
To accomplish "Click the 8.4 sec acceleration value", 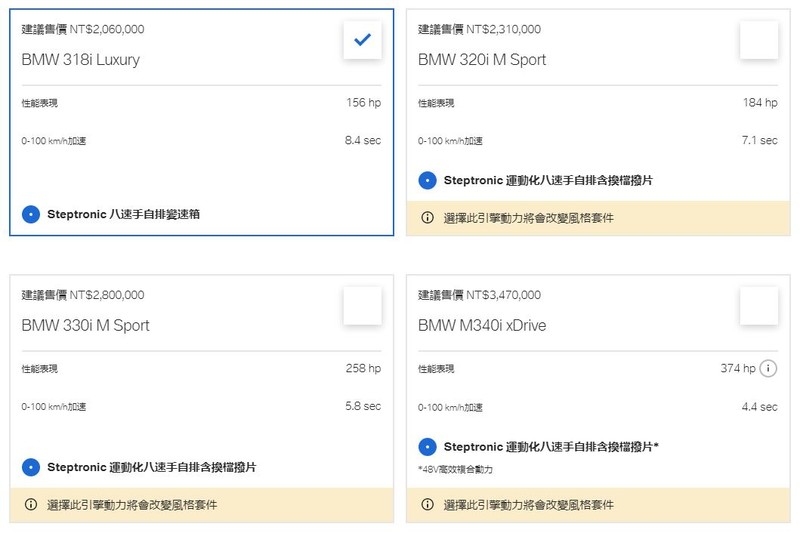I will click(363, 140).
